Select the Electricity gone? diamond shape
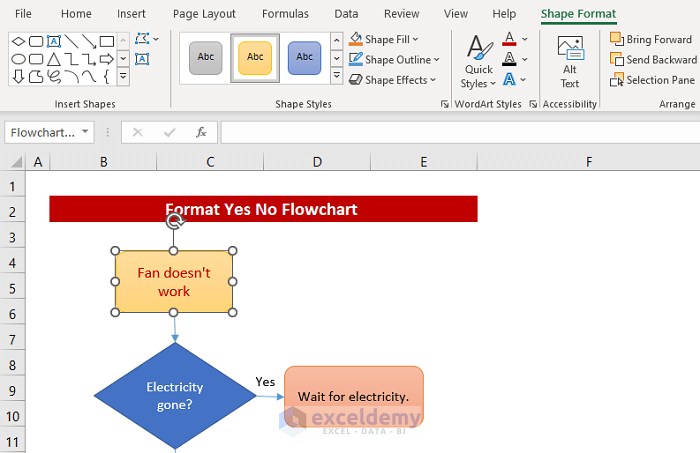This screenshot has width=700, height=453. coord(175,395)
